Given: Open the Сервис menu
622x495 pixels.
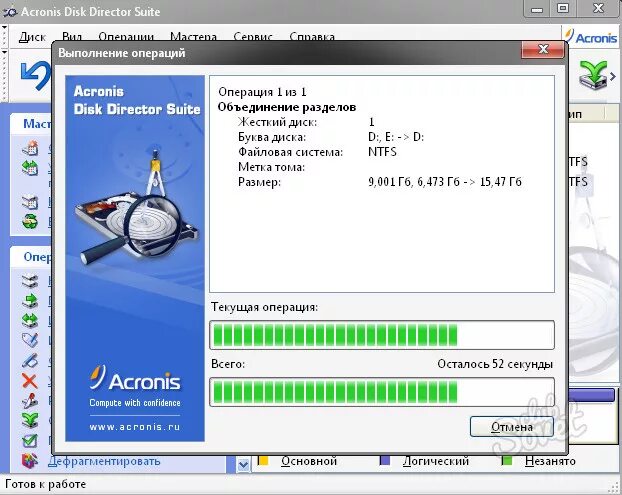Looking at the screenshot, I should point(253,37).
